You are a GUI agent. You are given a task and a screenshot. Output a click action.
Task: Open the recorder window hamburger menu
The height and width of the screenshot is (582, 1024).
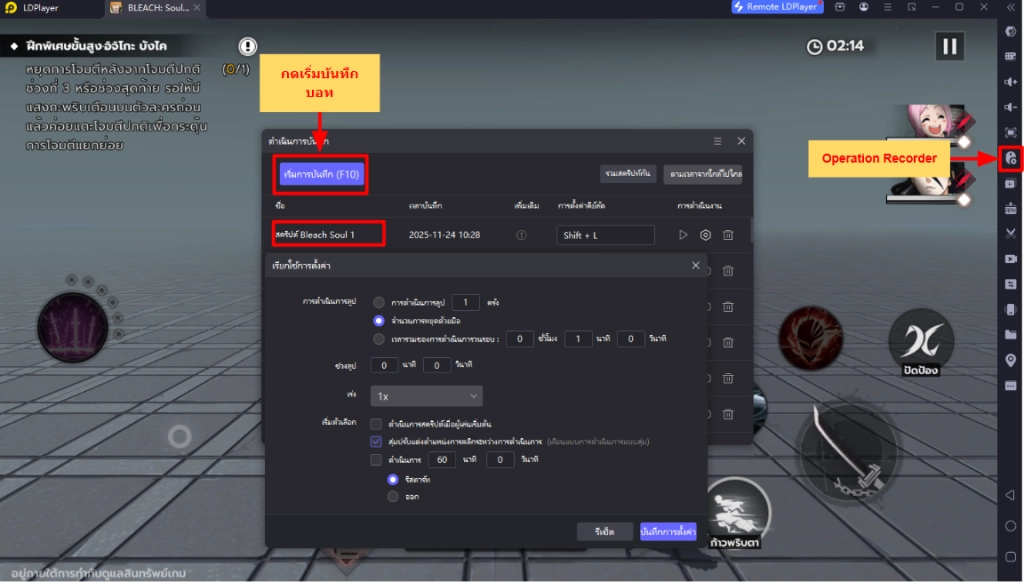(x=717, y=141)
